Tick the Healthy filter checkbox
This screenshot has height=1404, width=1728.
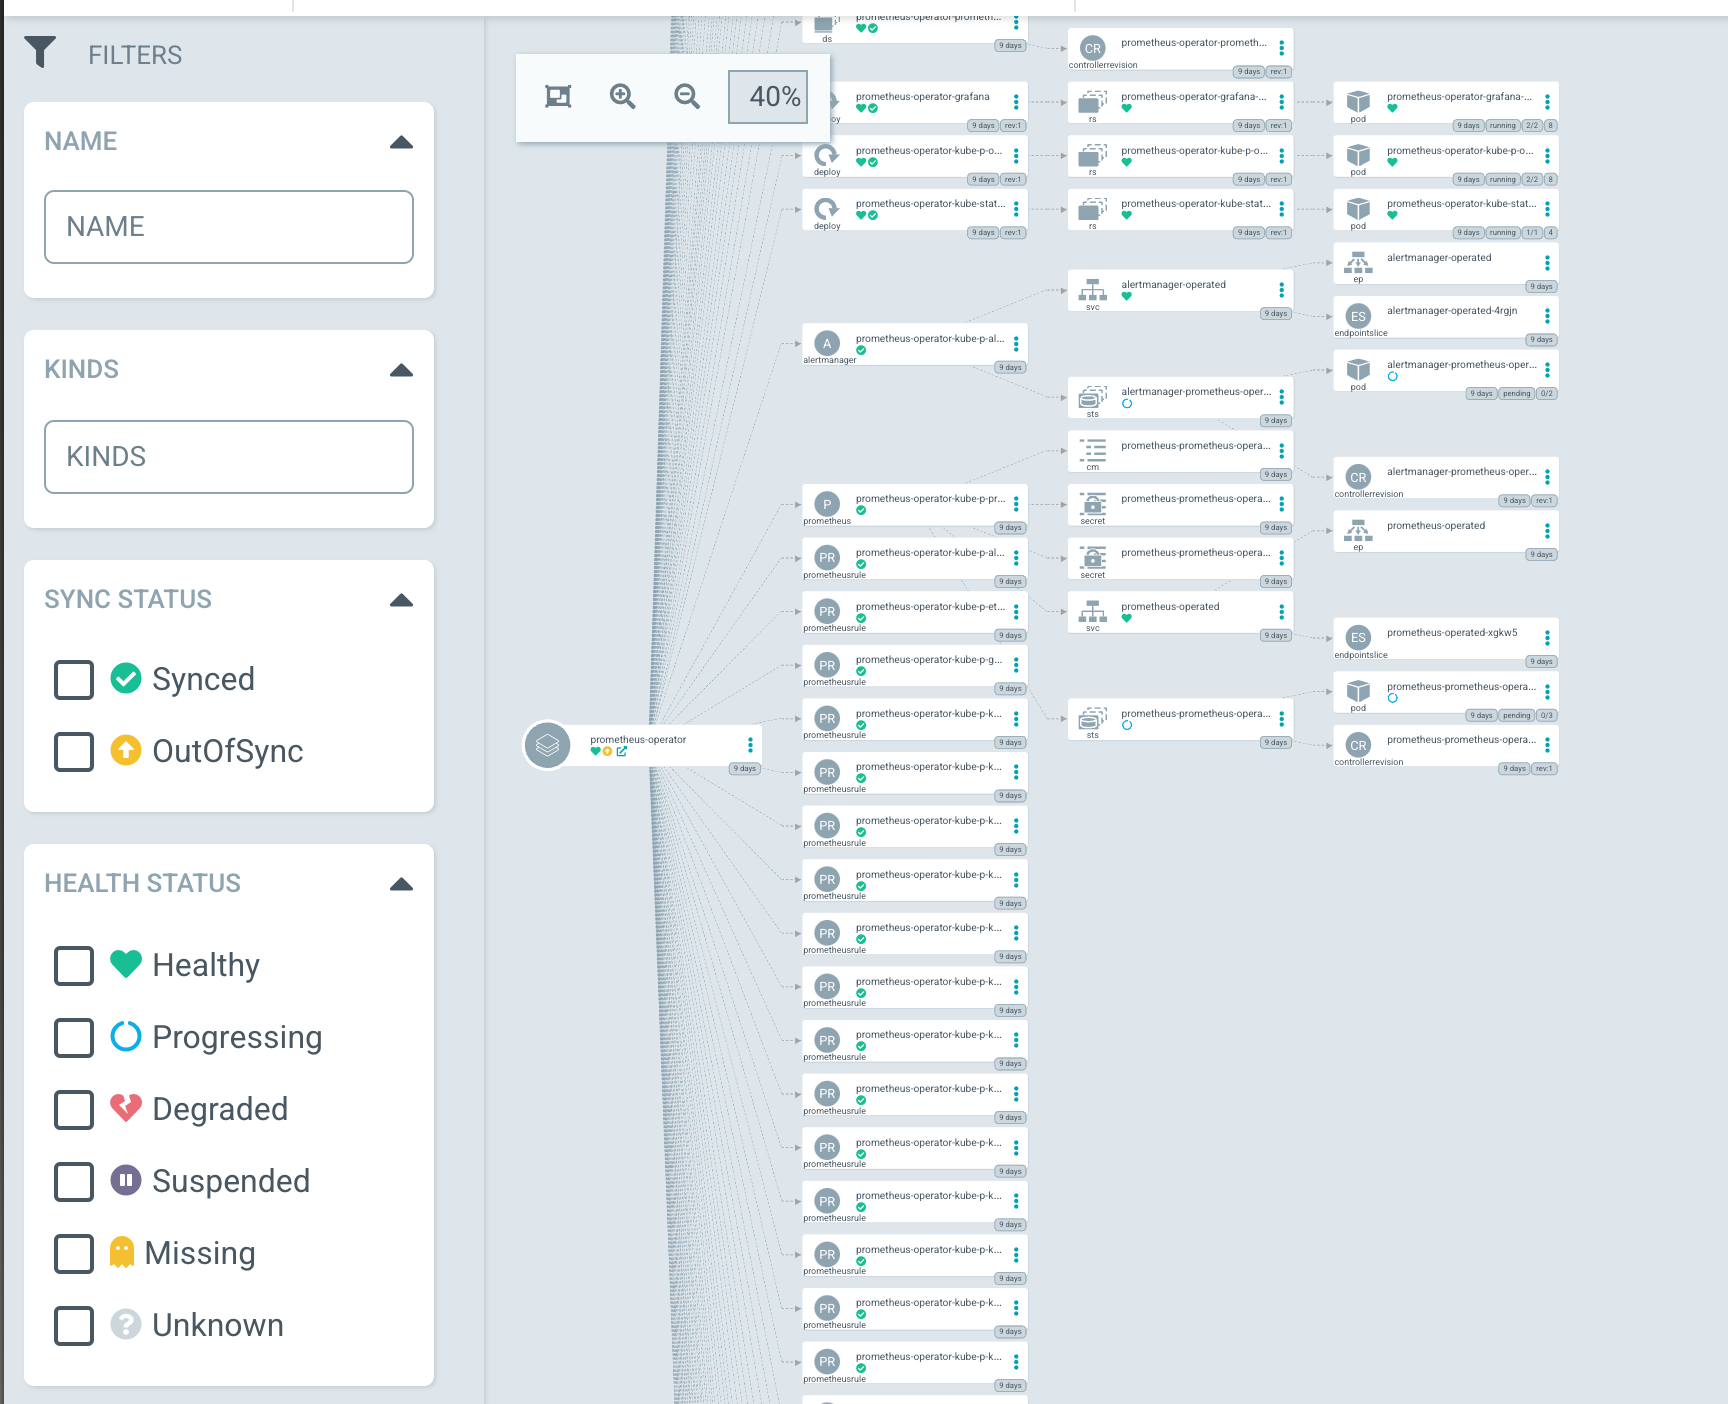[74, 965]
